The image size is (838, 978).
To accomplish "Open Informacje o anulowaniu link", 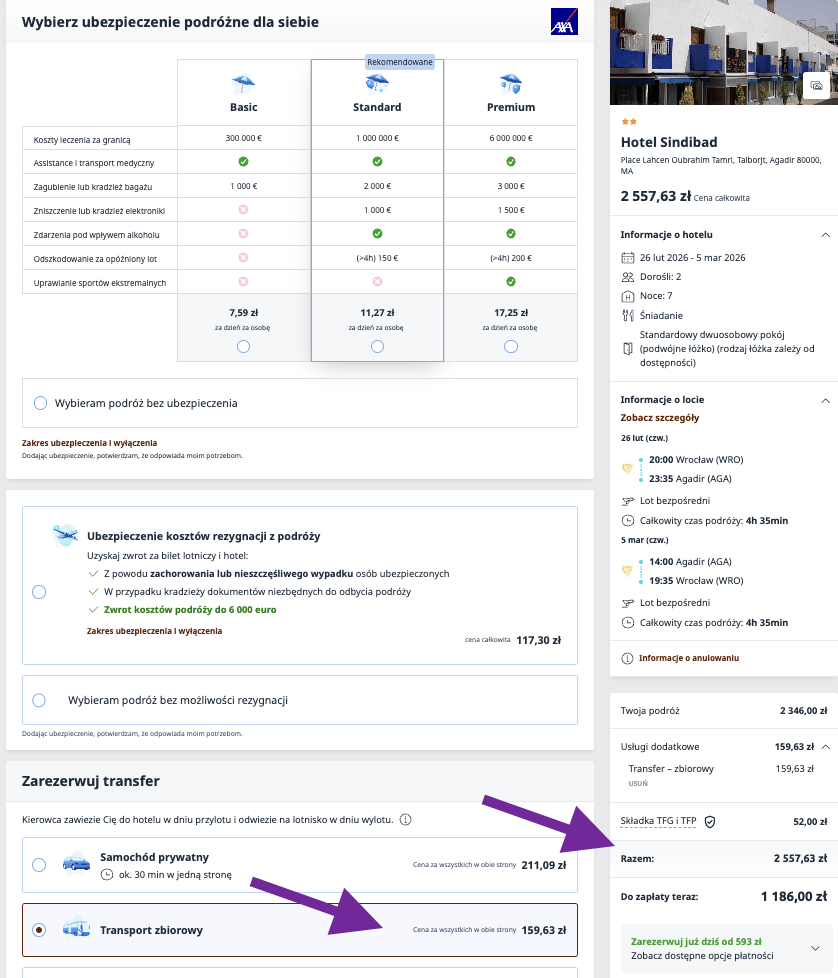I will (688, 658).
